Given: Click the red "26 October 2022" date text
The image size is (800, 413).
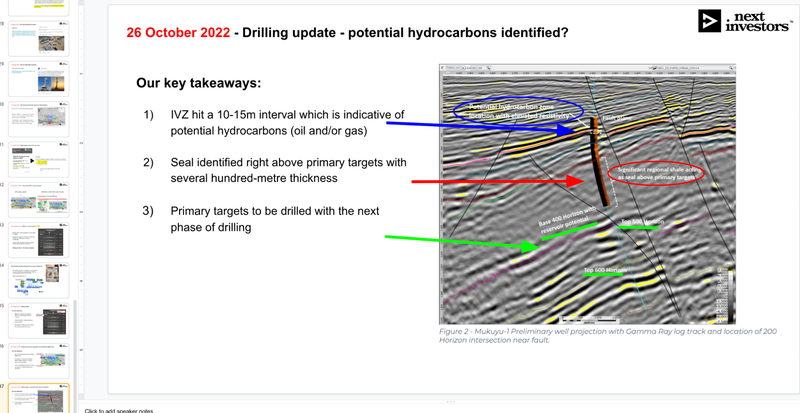Looking at the screenshot, I should [178, 33].
